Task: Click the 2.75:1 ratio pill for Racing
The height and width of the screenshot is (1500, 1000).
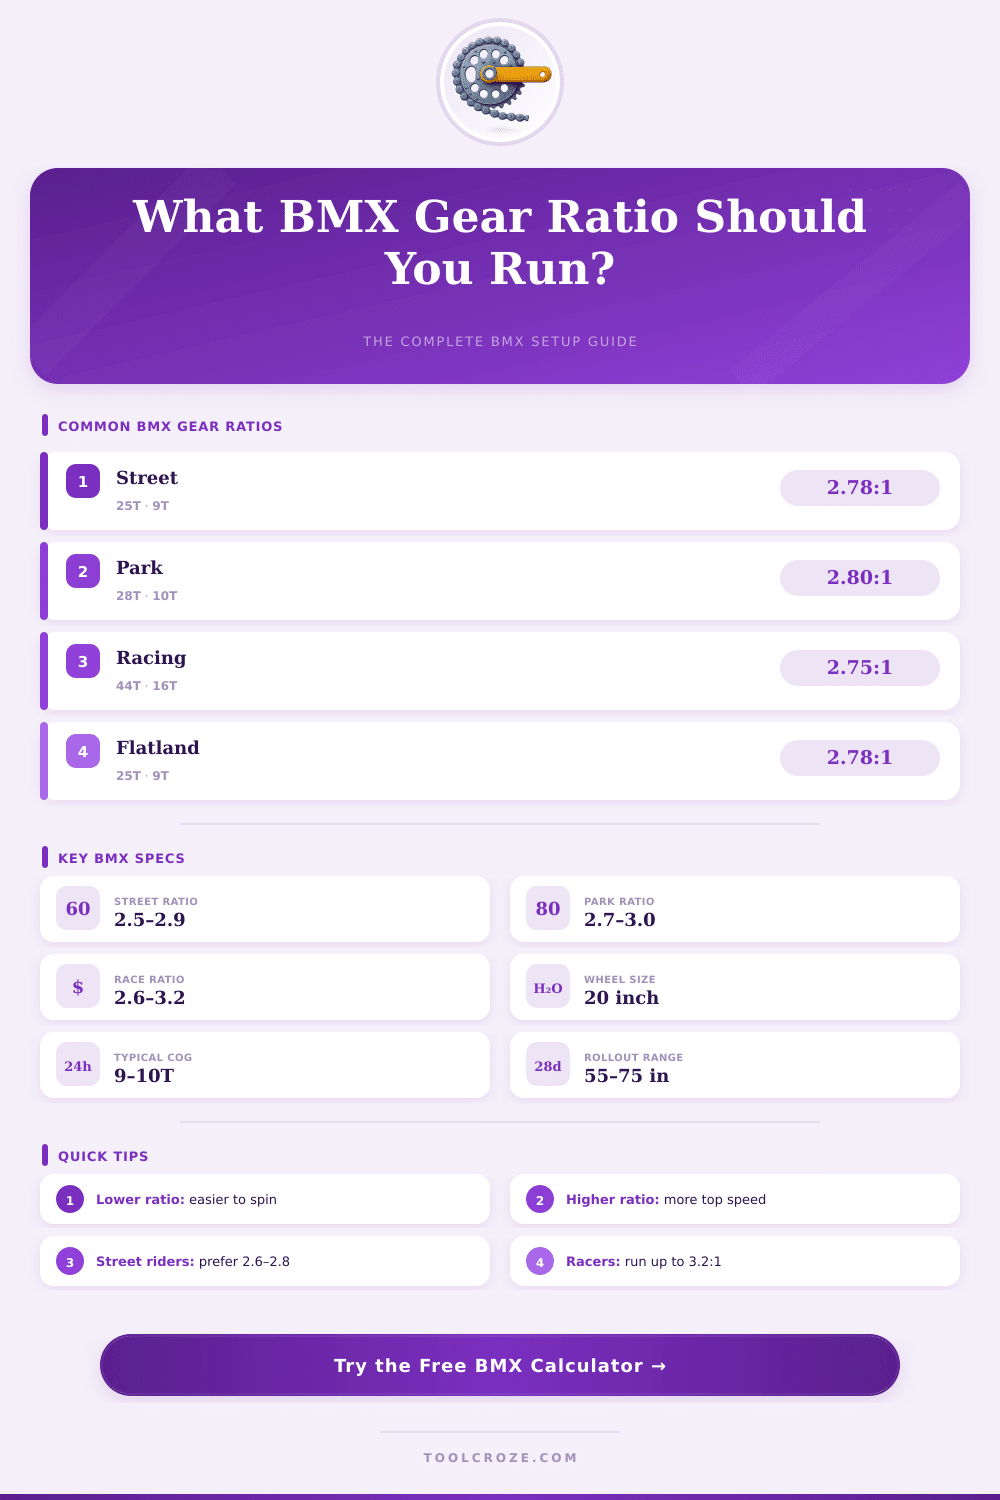Action: pos(859,668)
